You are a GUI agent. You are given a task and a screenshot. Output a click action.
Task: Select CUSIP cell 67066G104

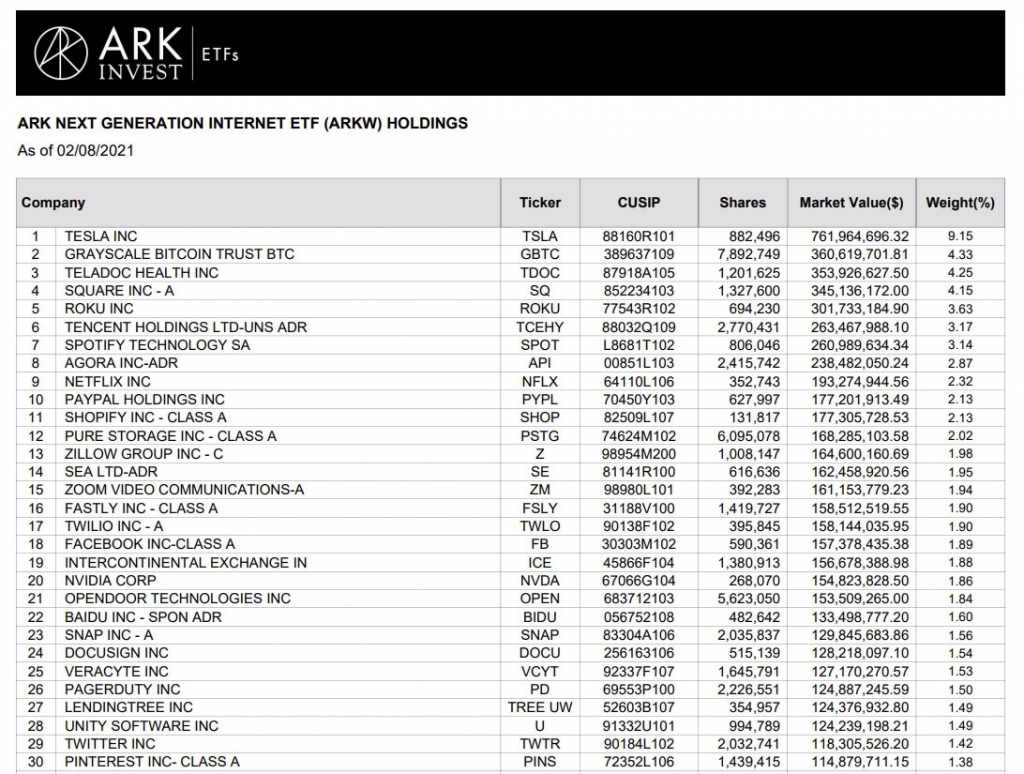pyautogui.click(x=639, y=581)
